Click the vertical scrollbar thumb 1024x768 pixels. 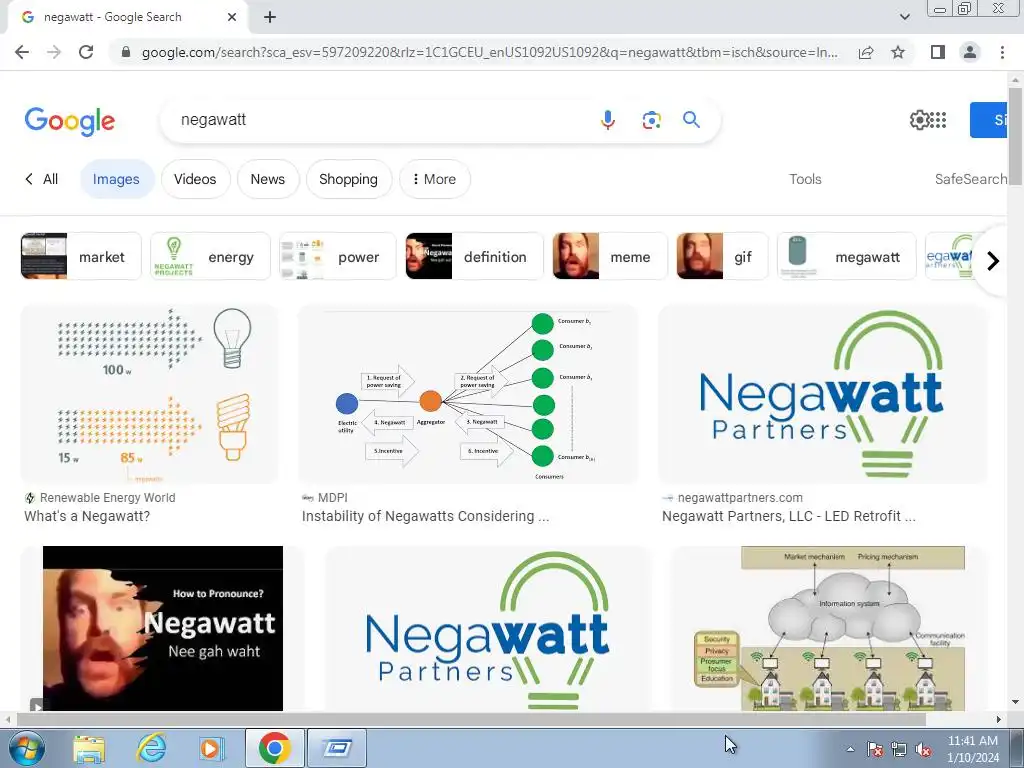1015,135
